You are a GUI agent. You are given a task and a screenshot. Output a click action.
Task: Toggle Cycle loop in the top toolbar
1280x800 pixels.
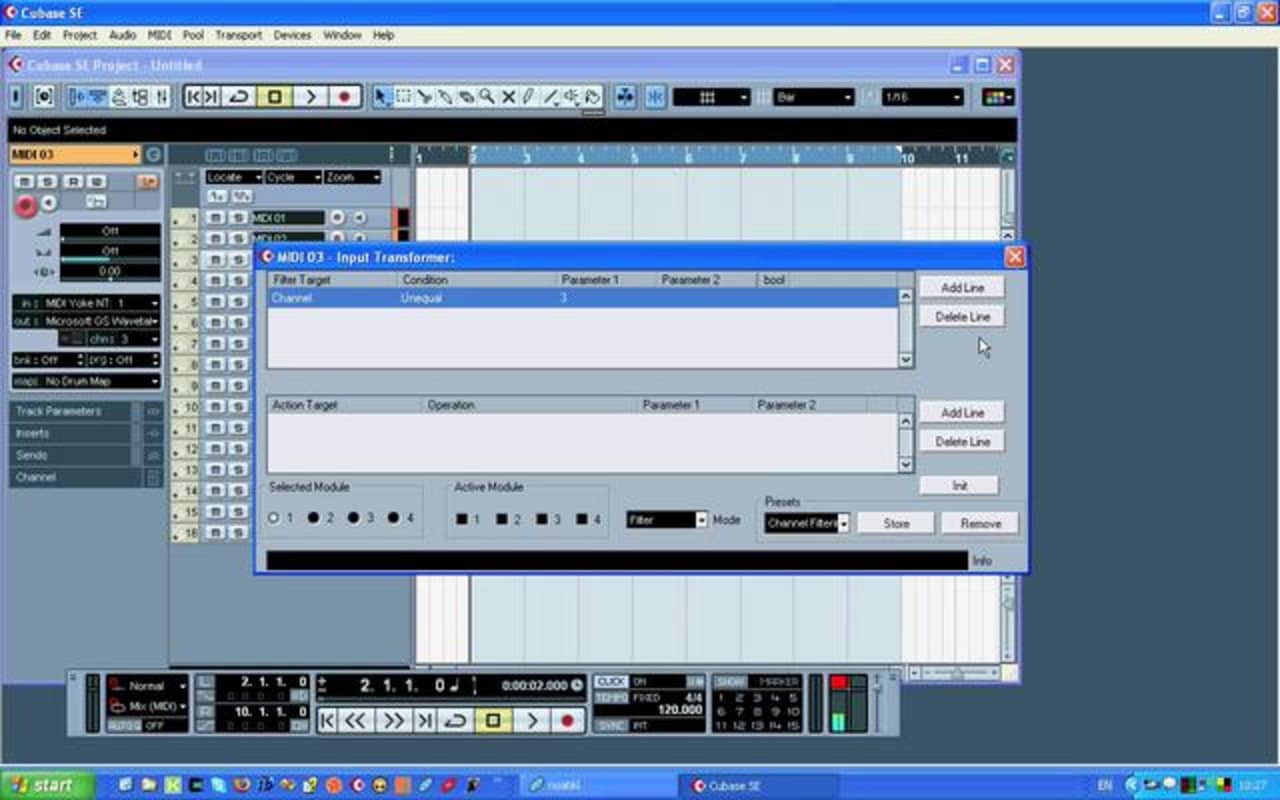[238, 97]
